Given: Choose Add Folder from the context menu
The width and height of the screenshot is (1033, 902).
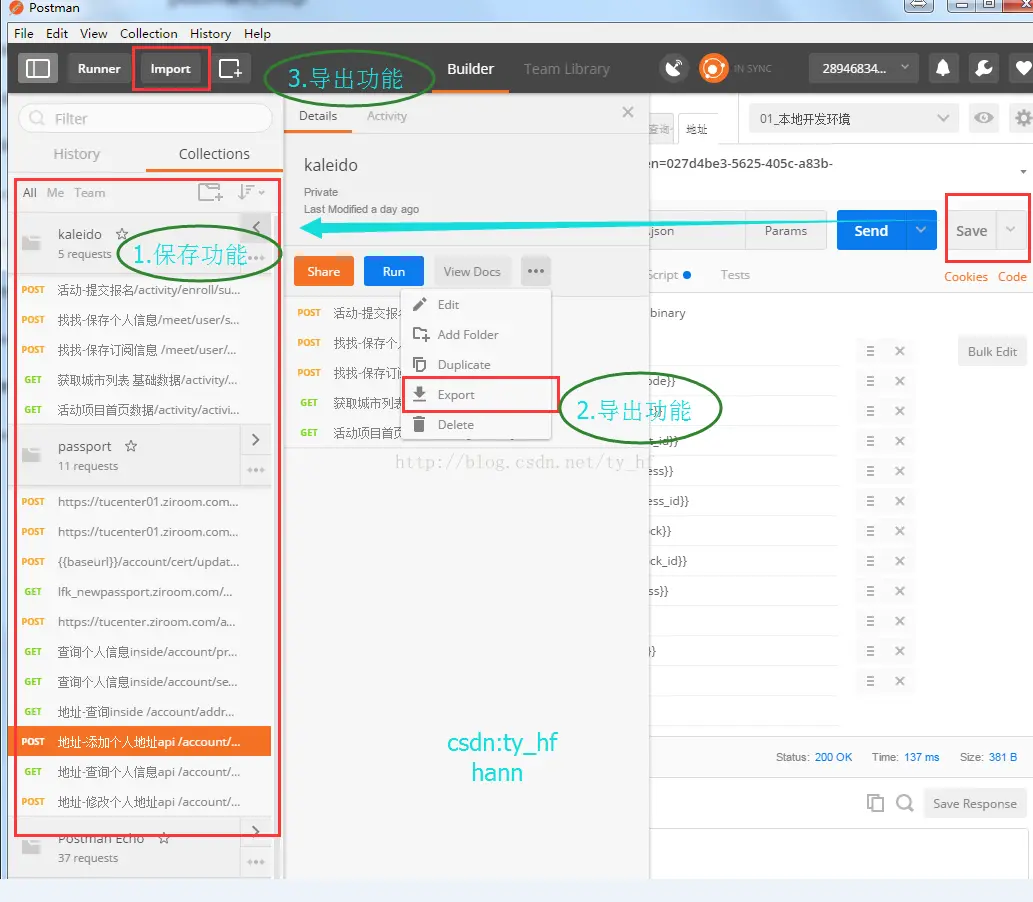Looking at the screenshot, I should point(476,335).
